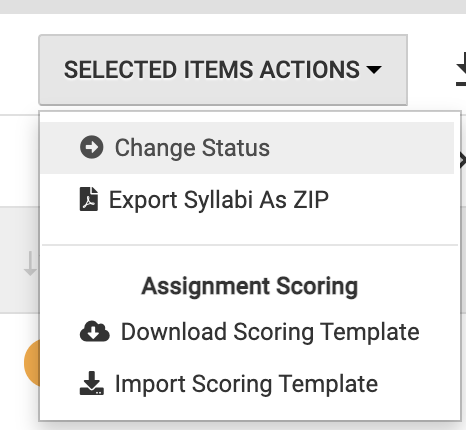The image size is (466, 430).
Task: Click the Selected Items Actions button label
Action: [x=212, y=70]
